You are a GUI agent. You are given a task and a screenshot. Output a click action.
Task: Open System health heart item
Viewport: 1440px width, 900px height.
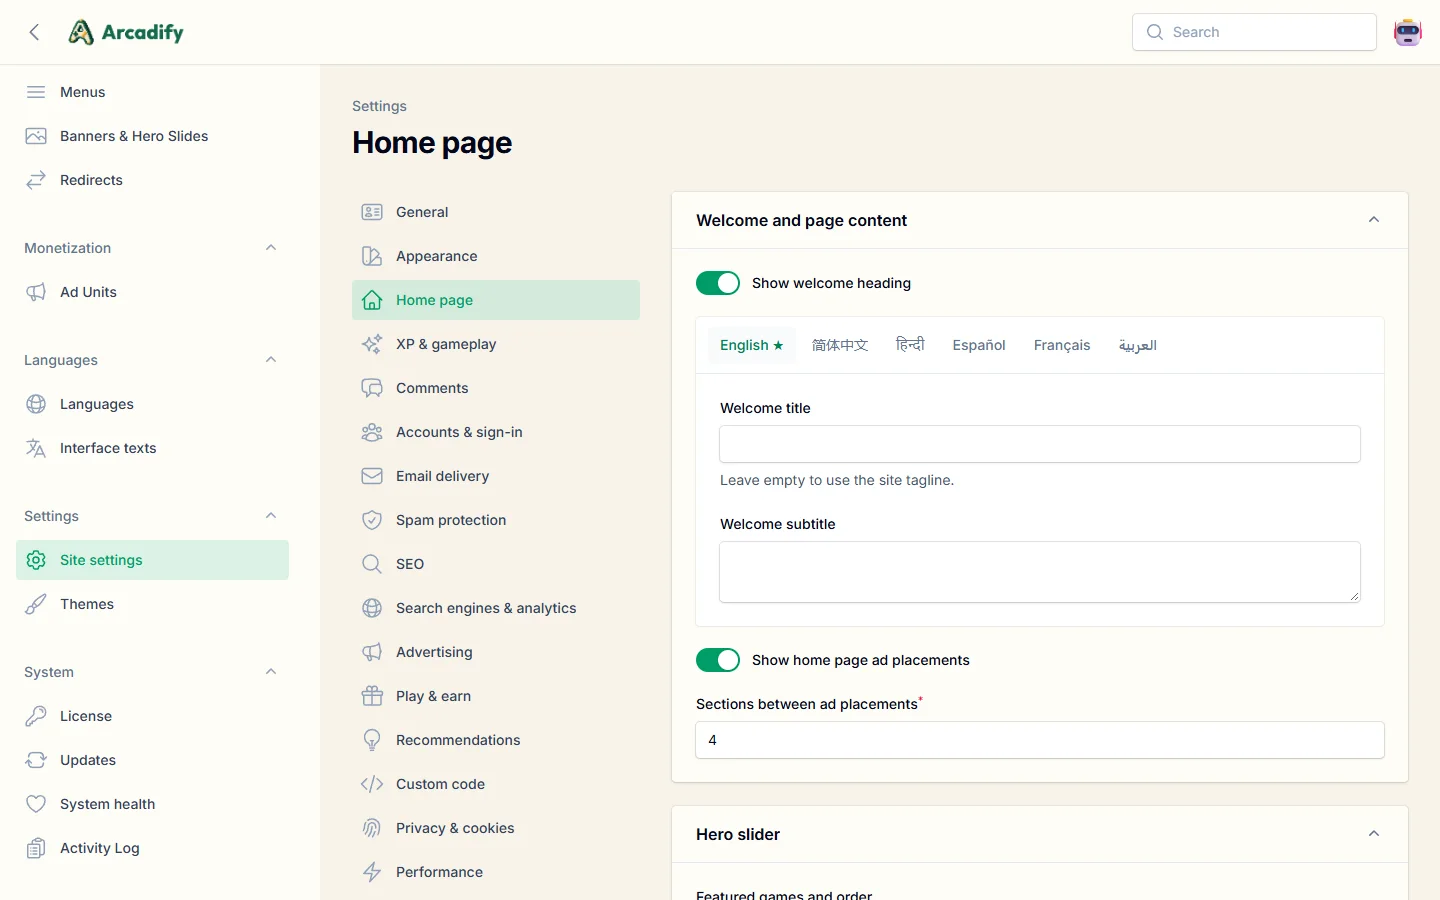(152, 804)
